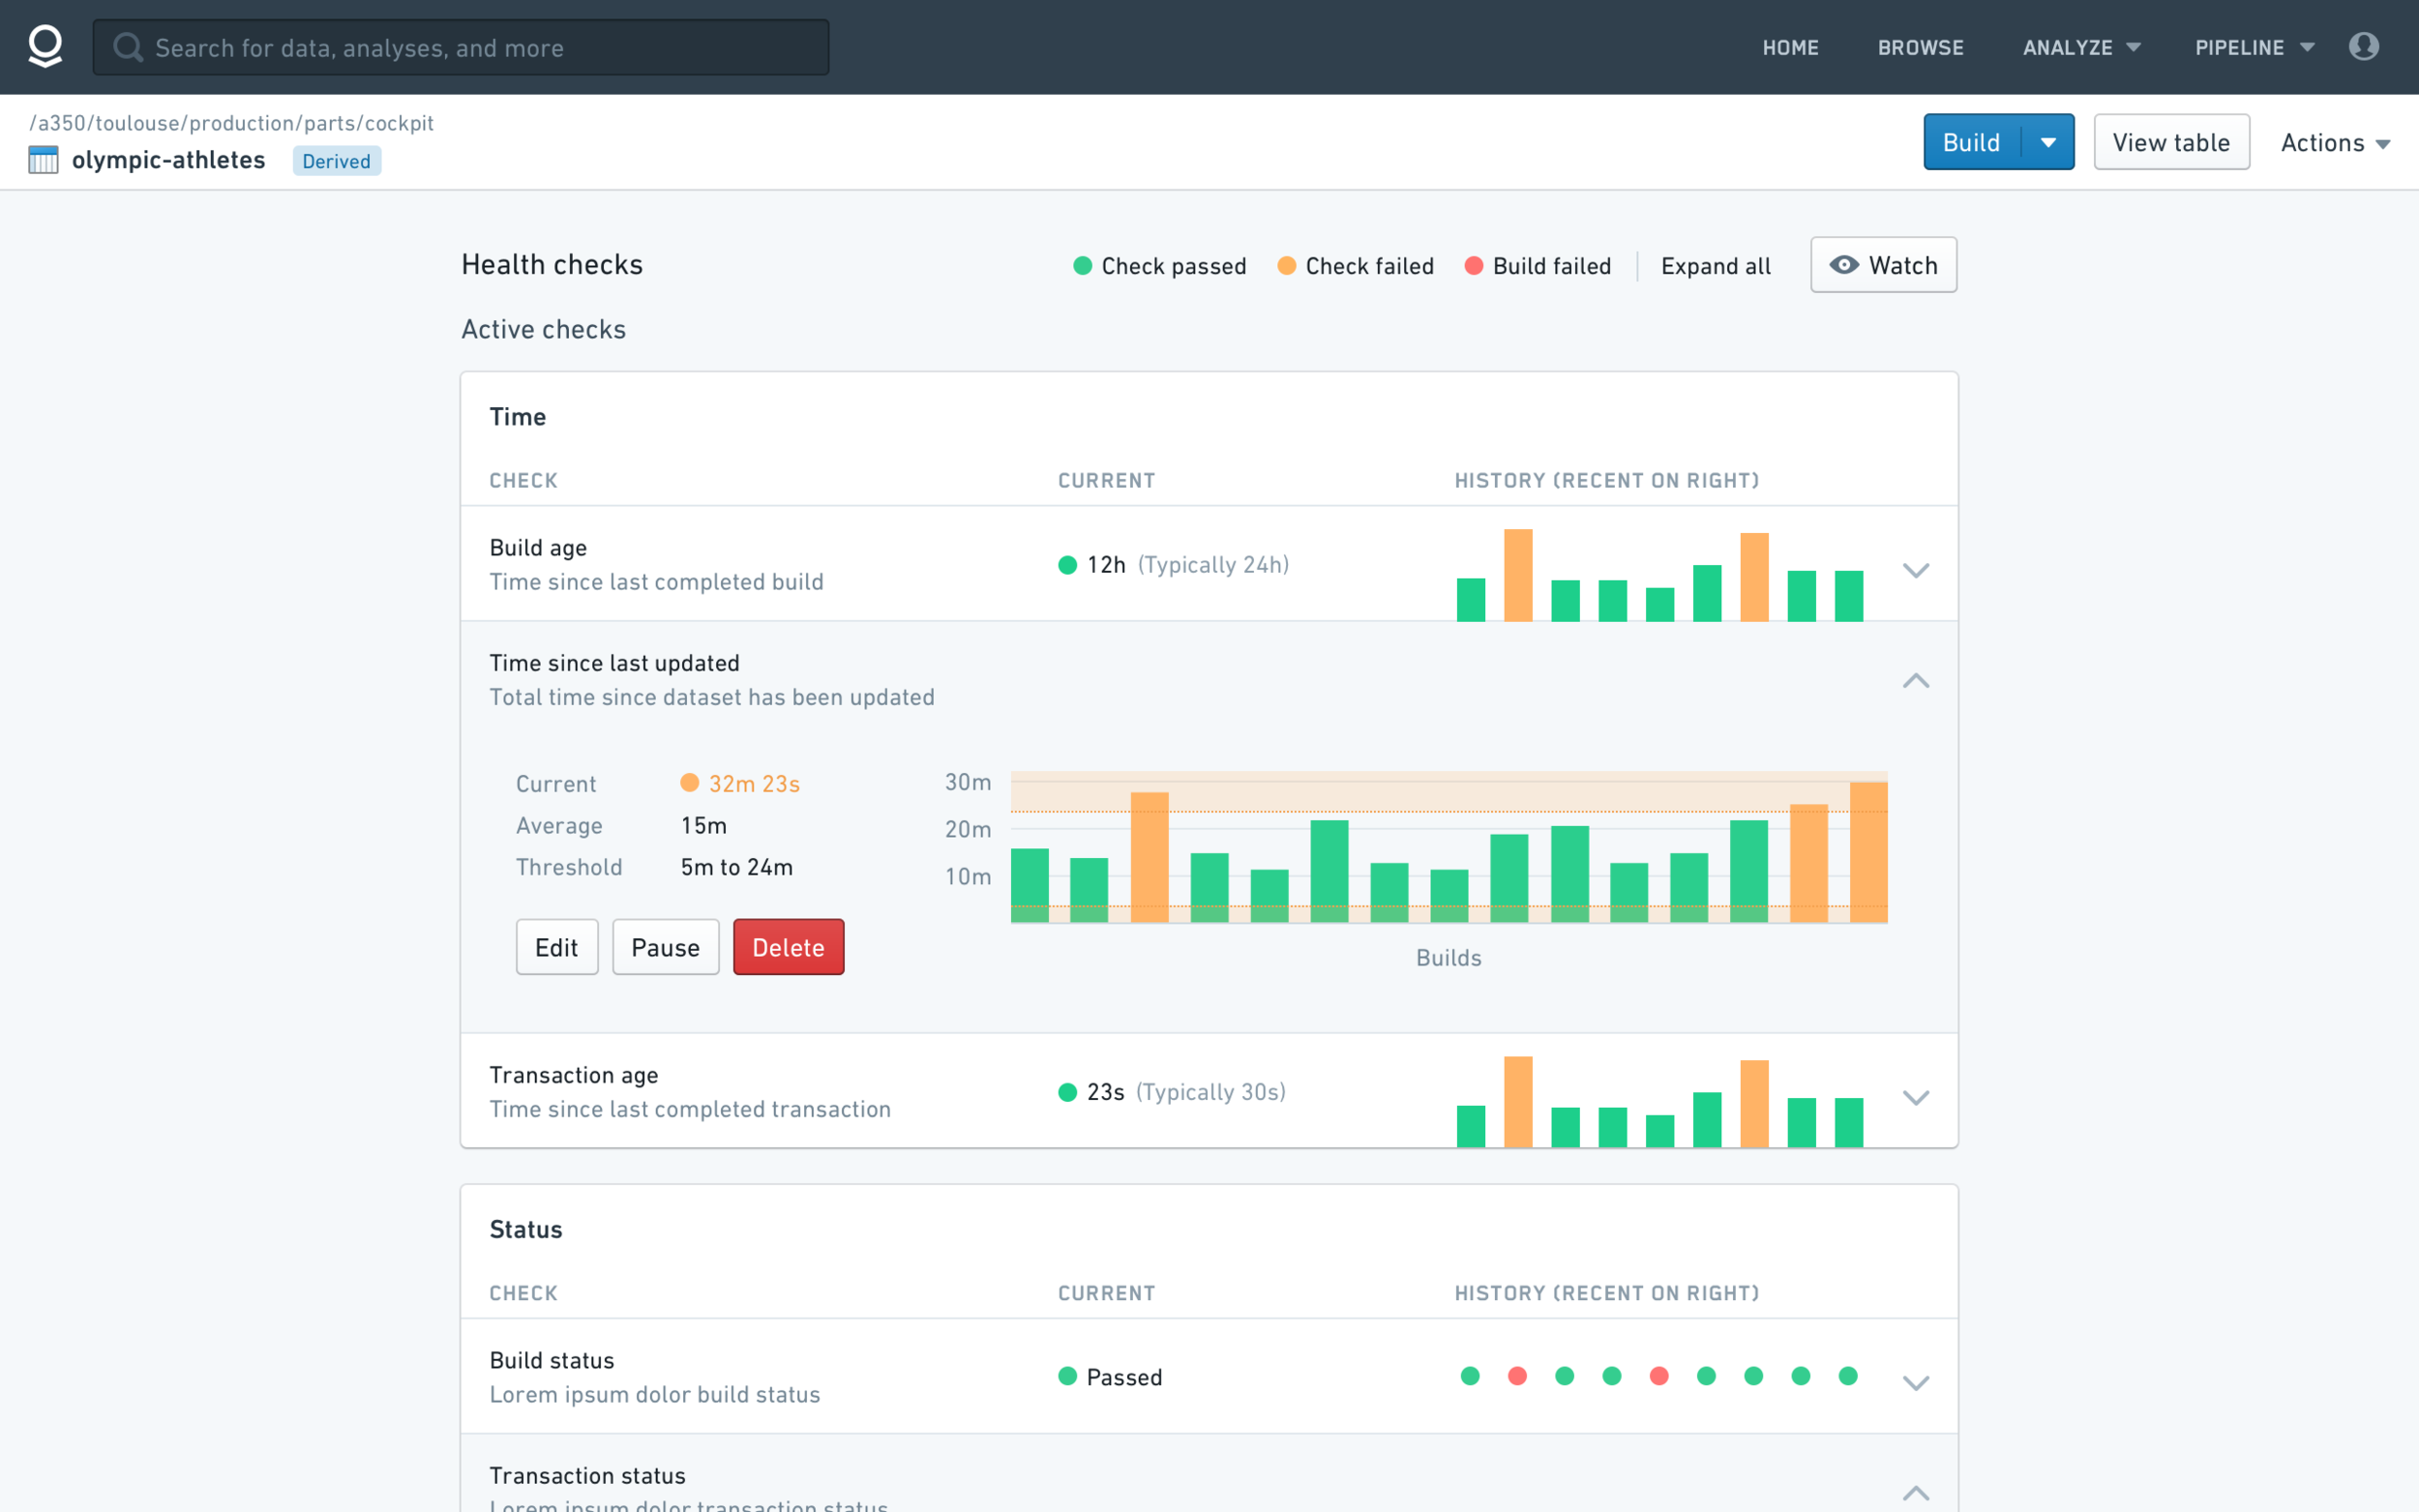Screen dimensions: 2419x1512
Task: Click the green status dot beside Passed
Action: (1067, 1377)
